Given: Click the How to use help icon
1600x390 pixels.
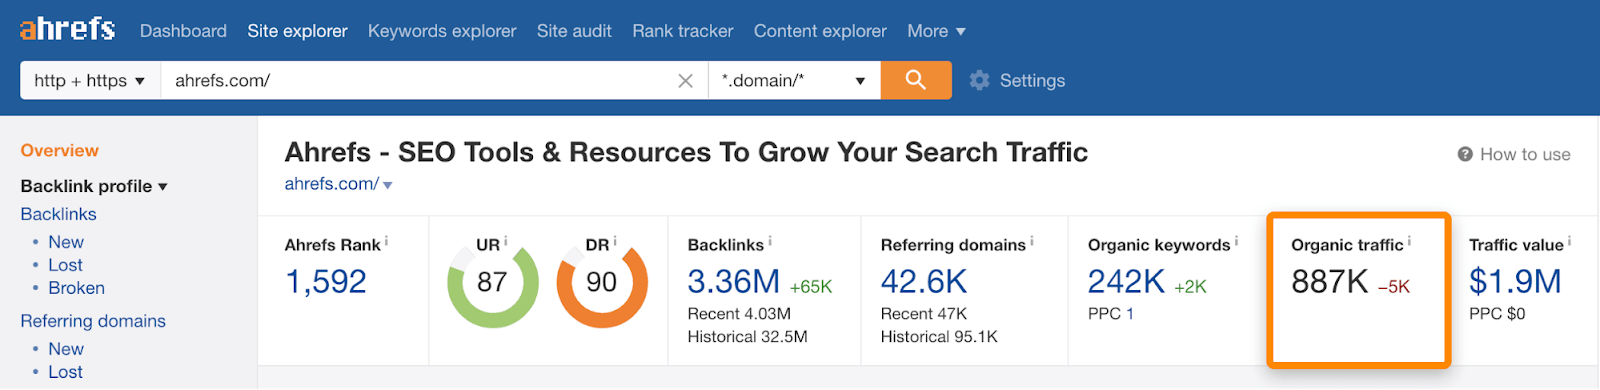Looking at the screenshot, I should pos(1465,154).
